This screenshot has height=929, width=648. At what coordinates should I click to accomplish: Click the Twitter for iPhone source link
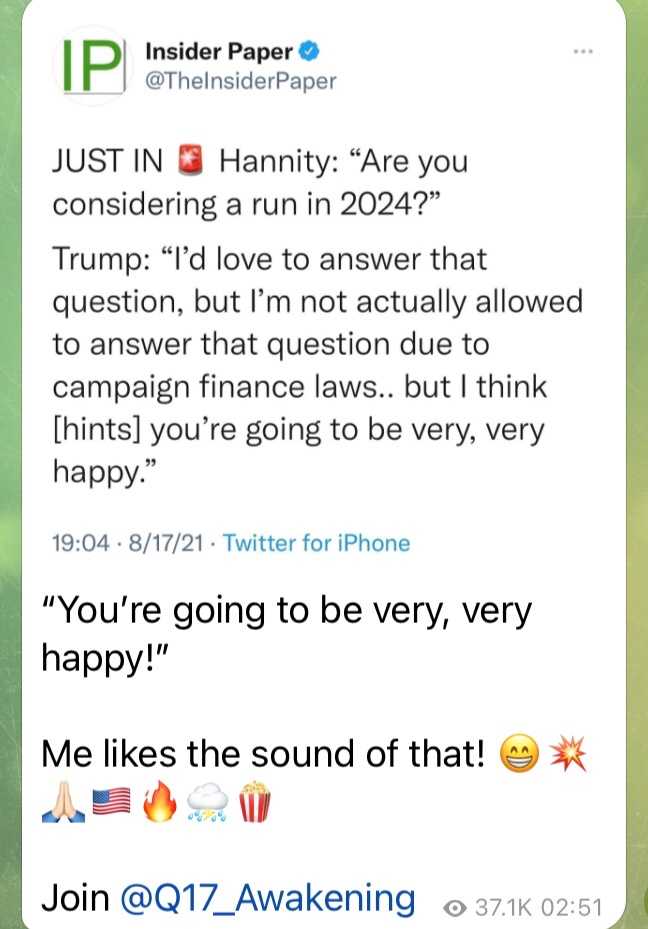point(316,543)
